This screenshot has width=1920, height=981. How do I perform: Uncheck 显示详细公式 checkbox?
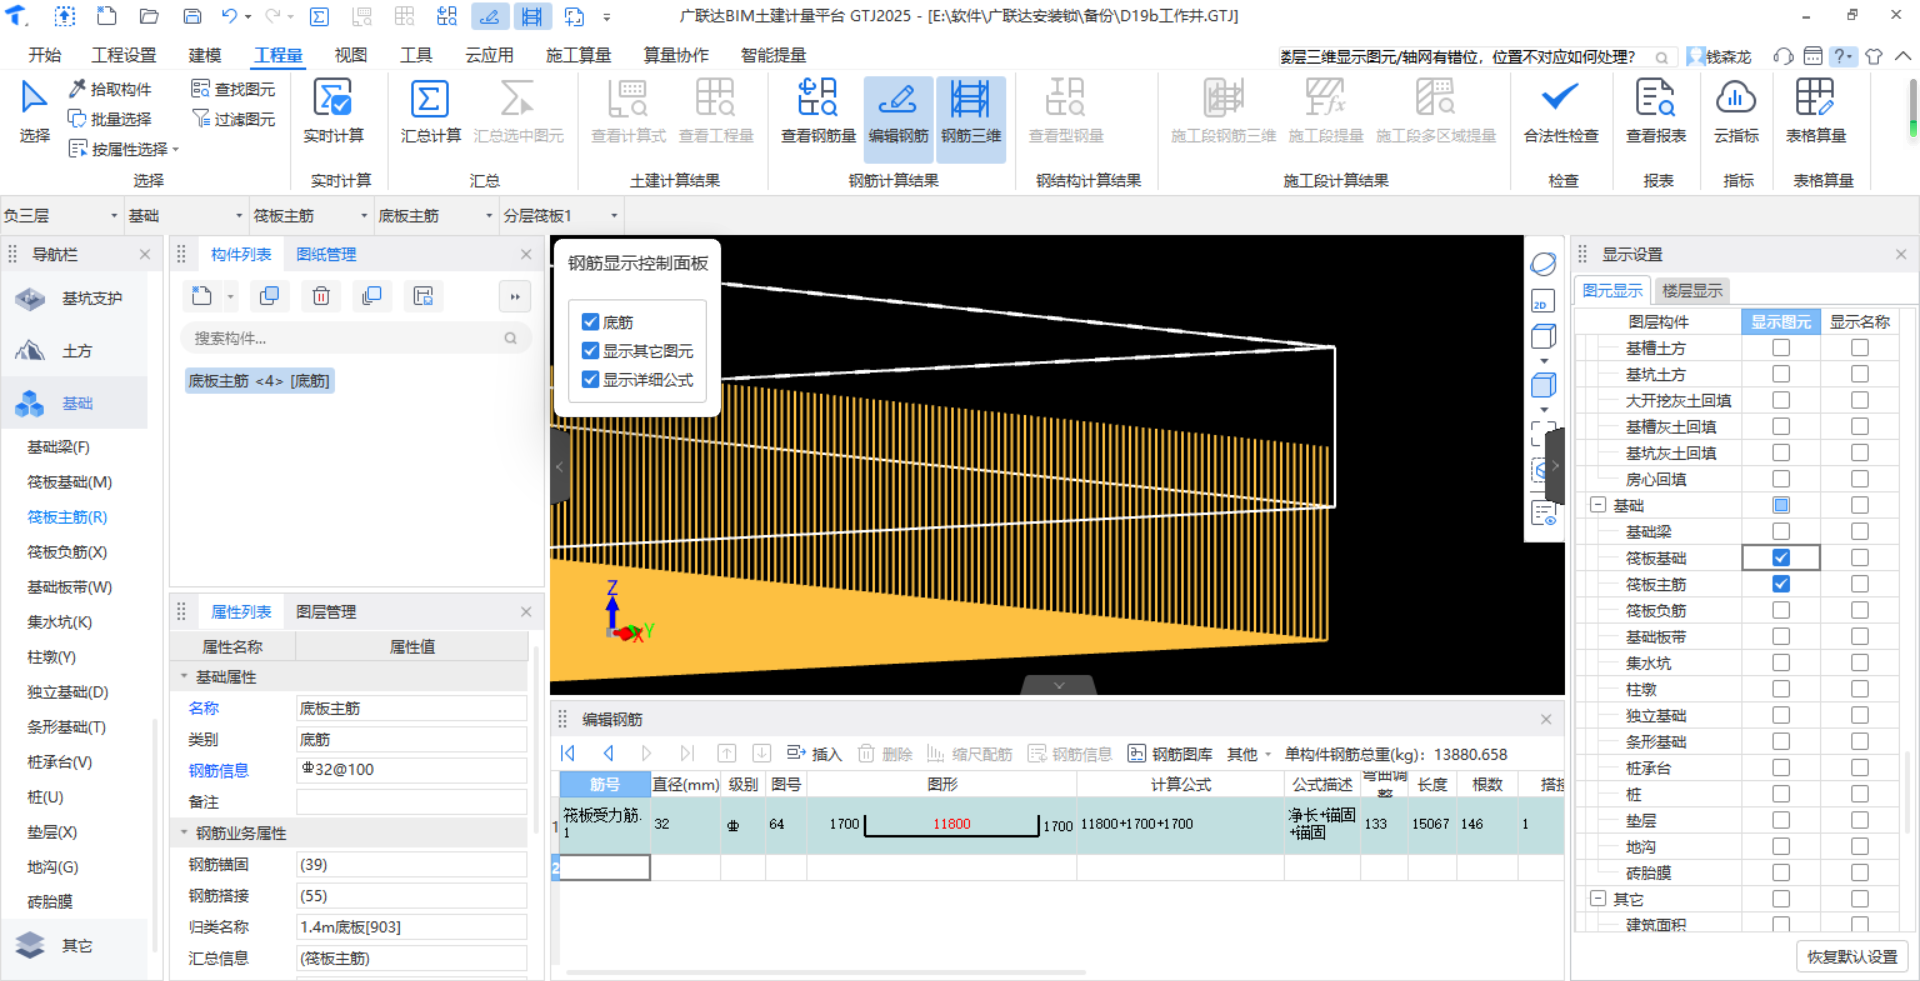pyautogui.click(x=590, y=380)
